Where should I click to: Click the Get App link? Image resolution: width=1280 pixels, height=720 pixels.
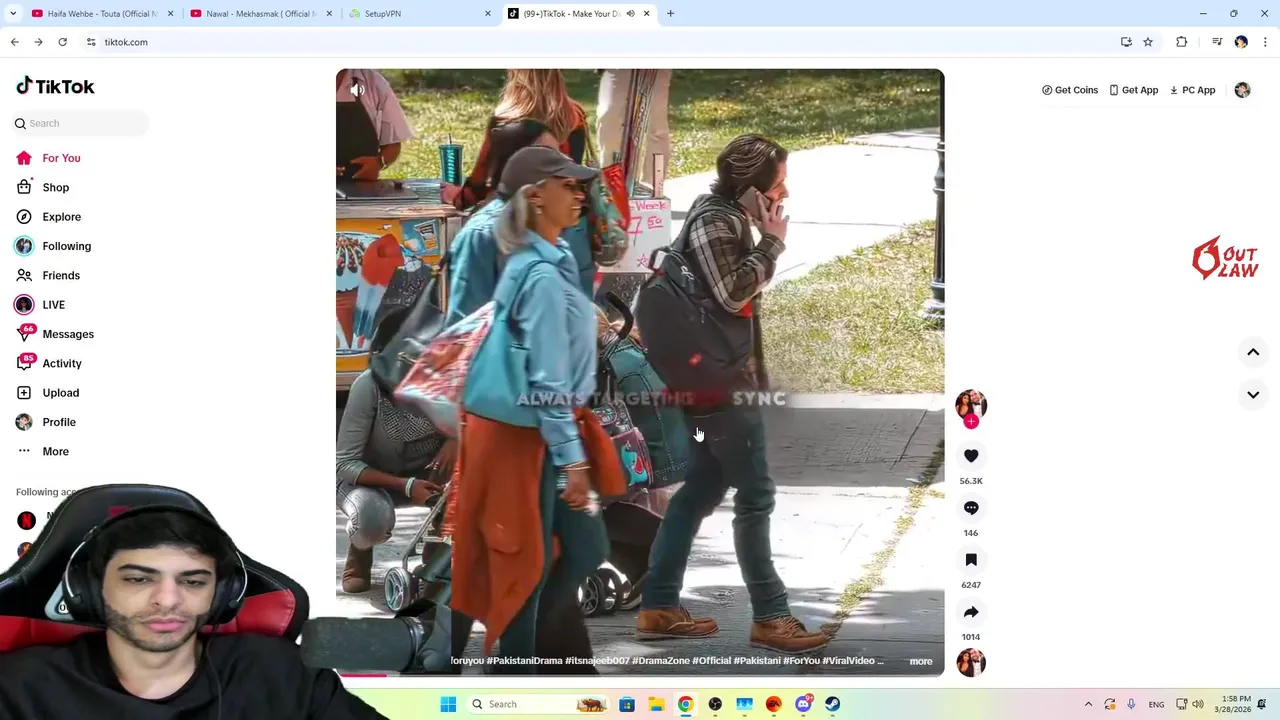(x=1133, y=90)
